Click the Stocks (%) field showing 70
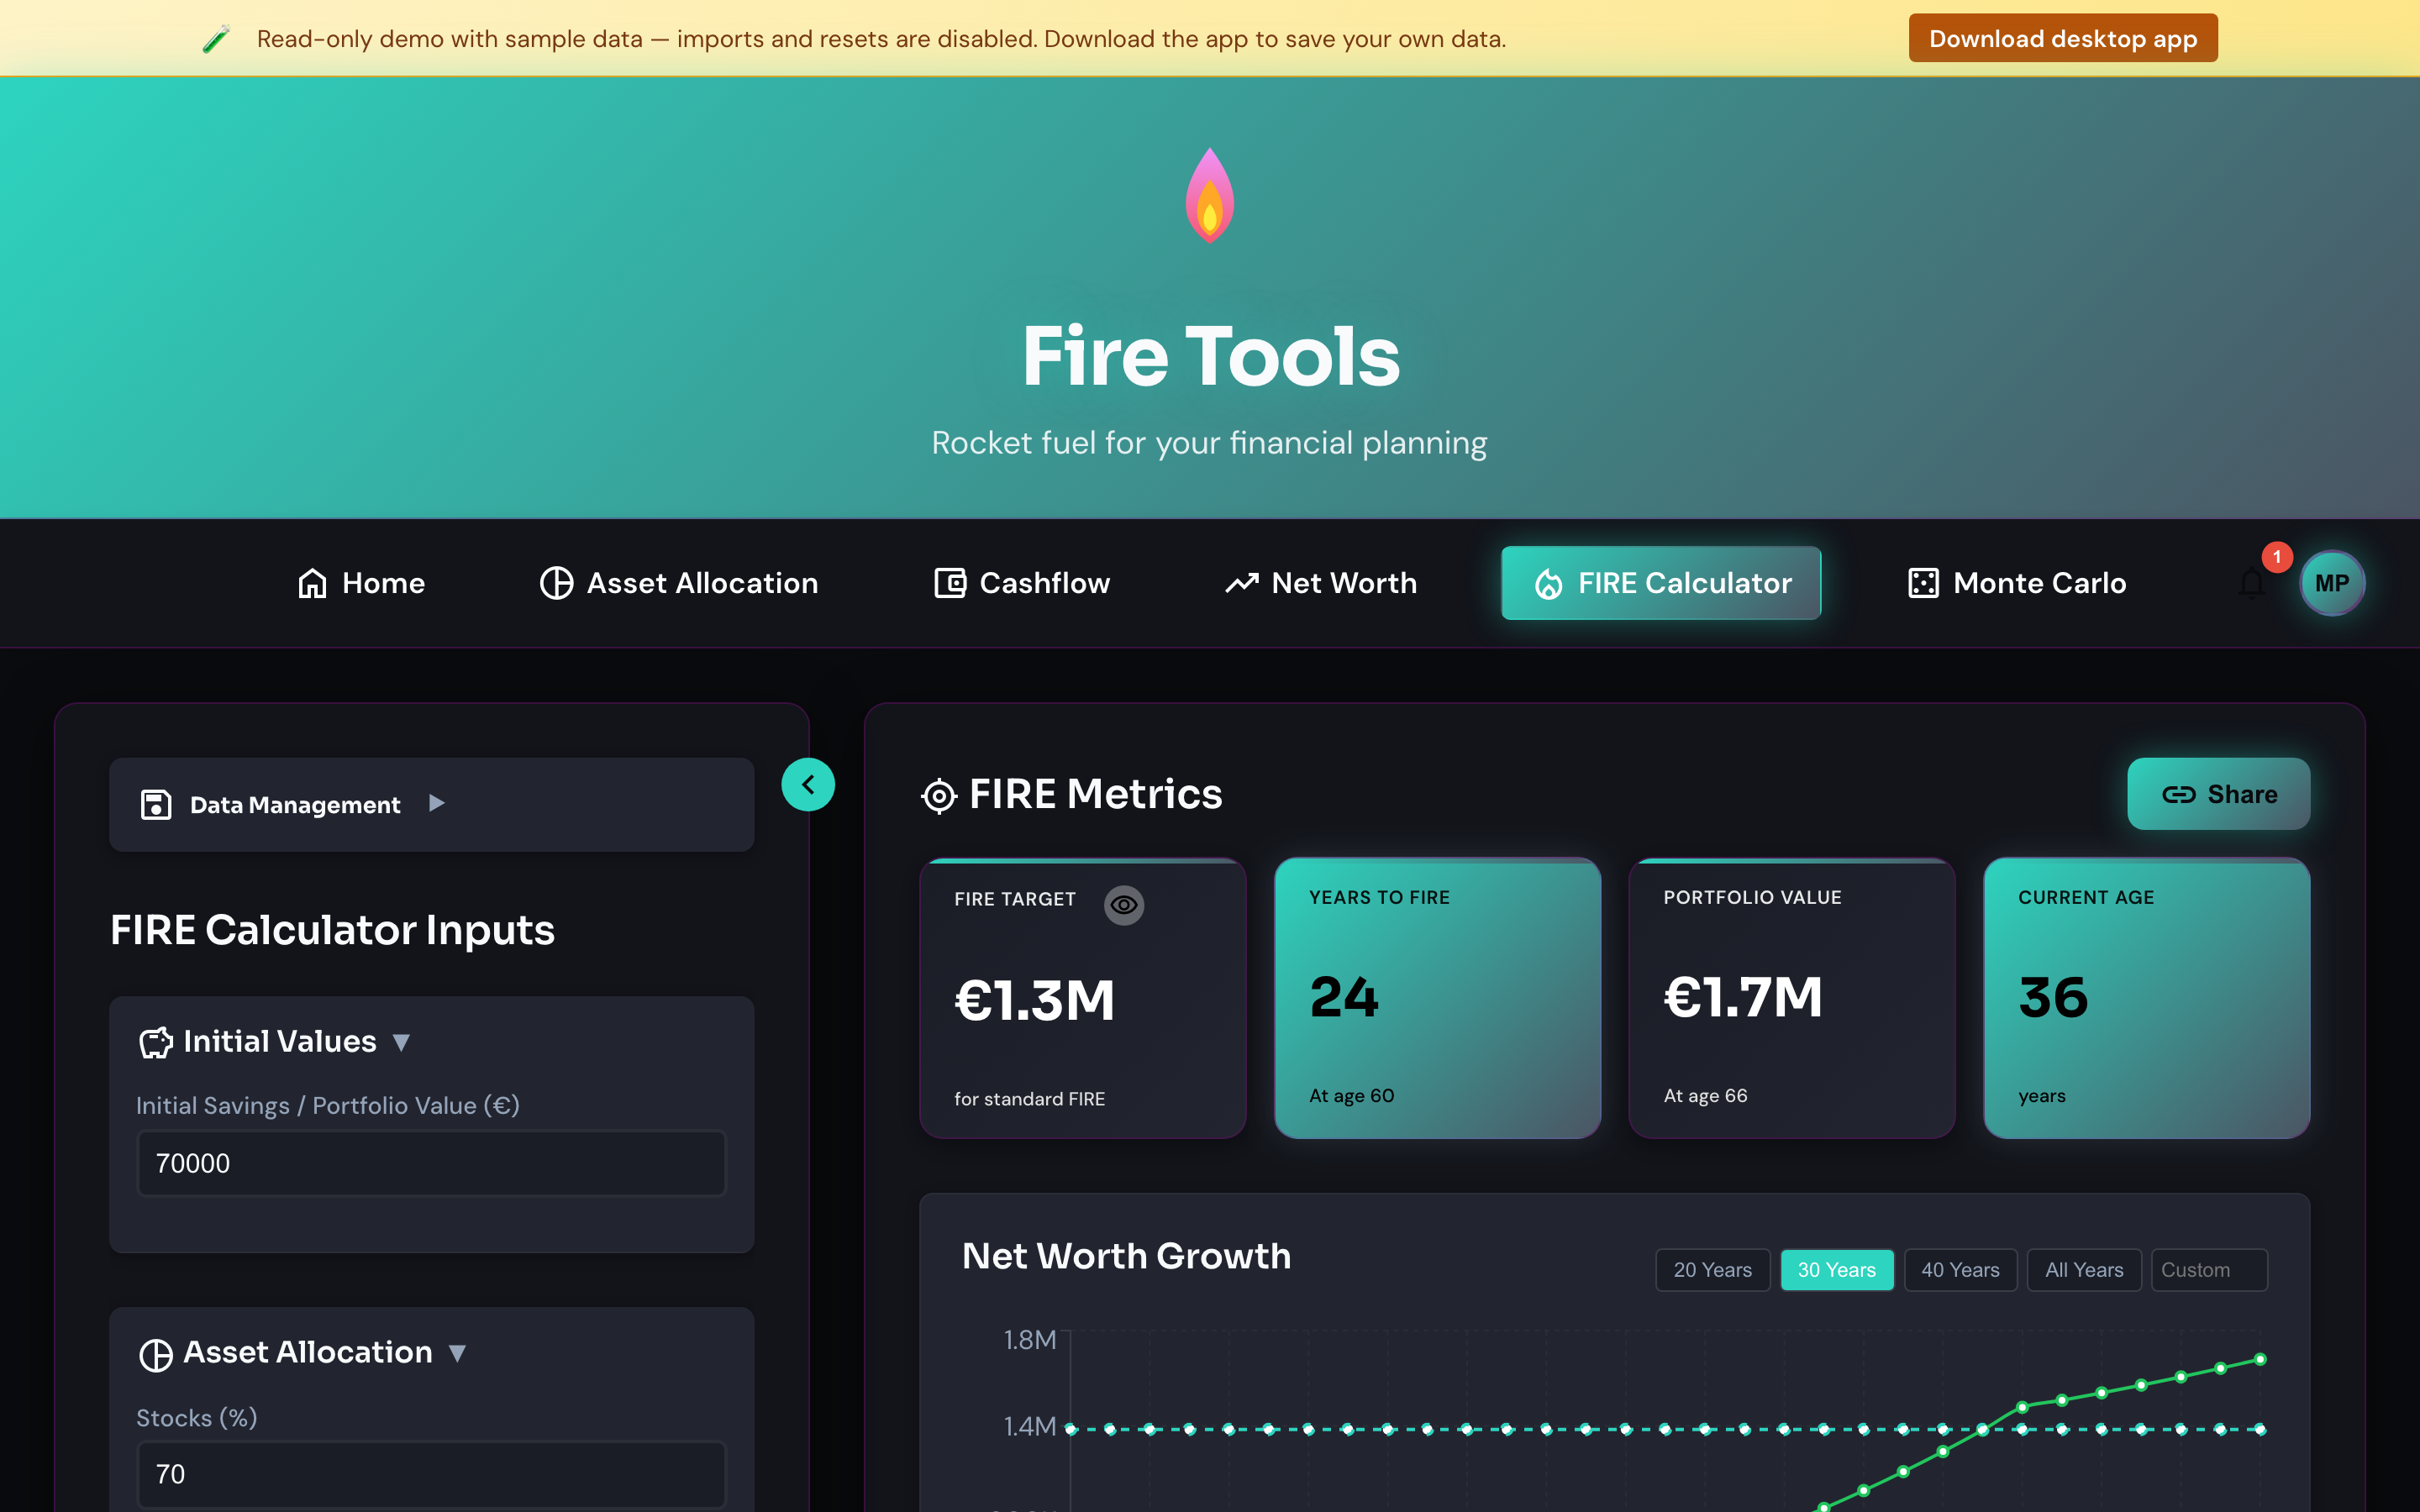2420x1512 pixels. coord(431,1474)
